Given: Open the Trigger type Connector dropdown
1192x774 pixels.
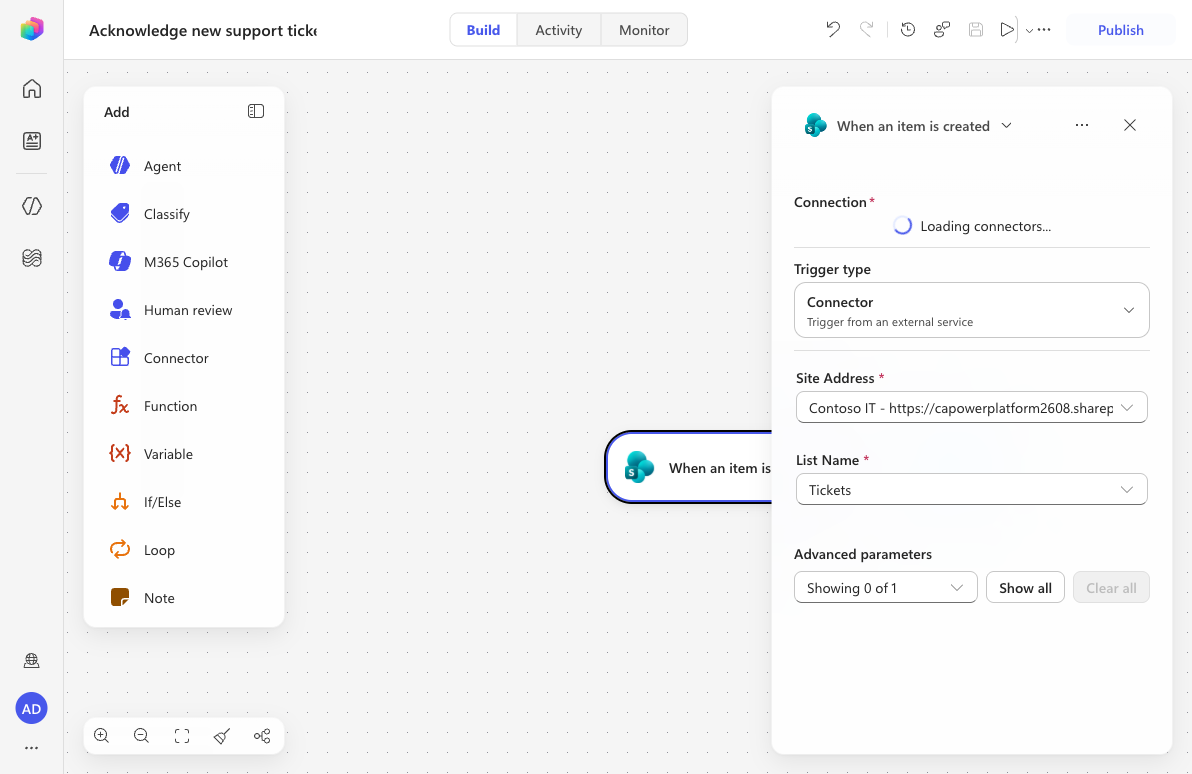Looking at the screenshot, I should (x=972, y=310).
